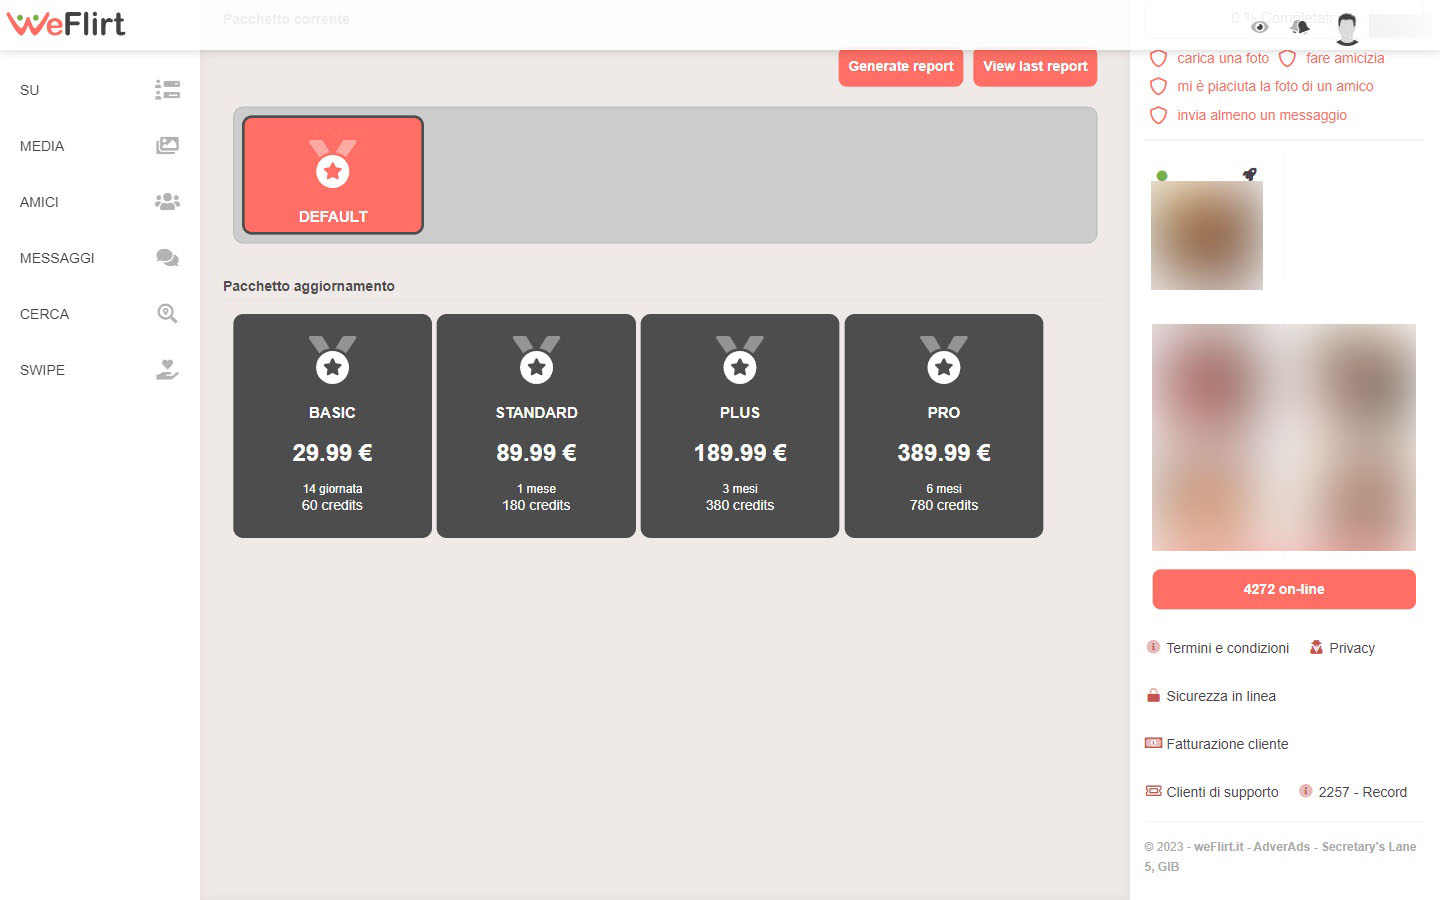Choose the BASIC 29.99 € package
The width and height of the screenshot is (1440, 900).
coord(332,426)
